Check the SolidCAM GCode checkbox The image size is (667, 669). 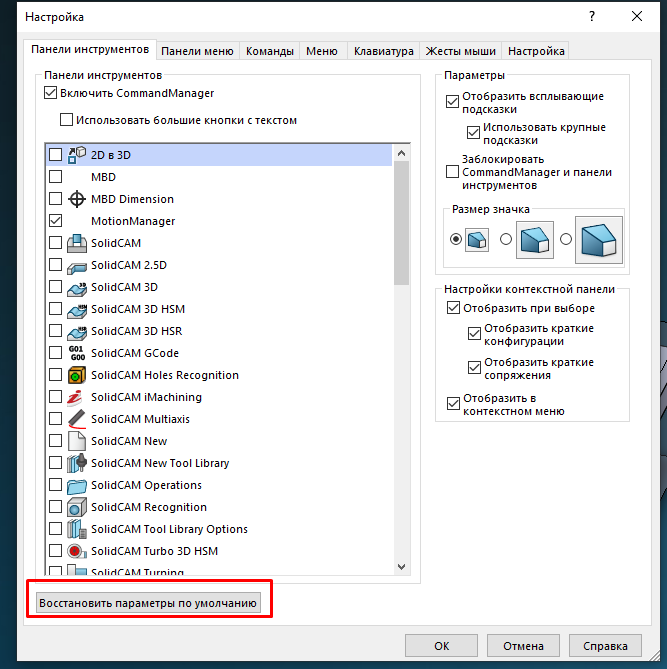[x=55, y=352]
